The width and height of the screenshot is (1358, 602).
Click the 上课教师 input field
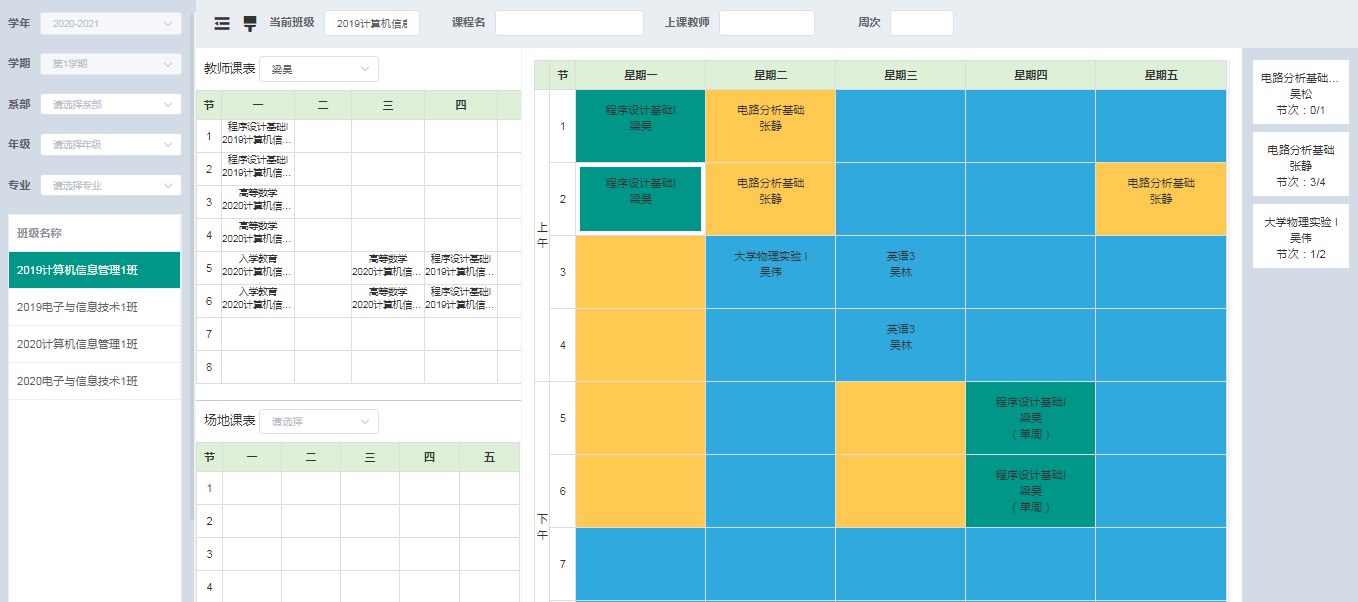point(766,23)
